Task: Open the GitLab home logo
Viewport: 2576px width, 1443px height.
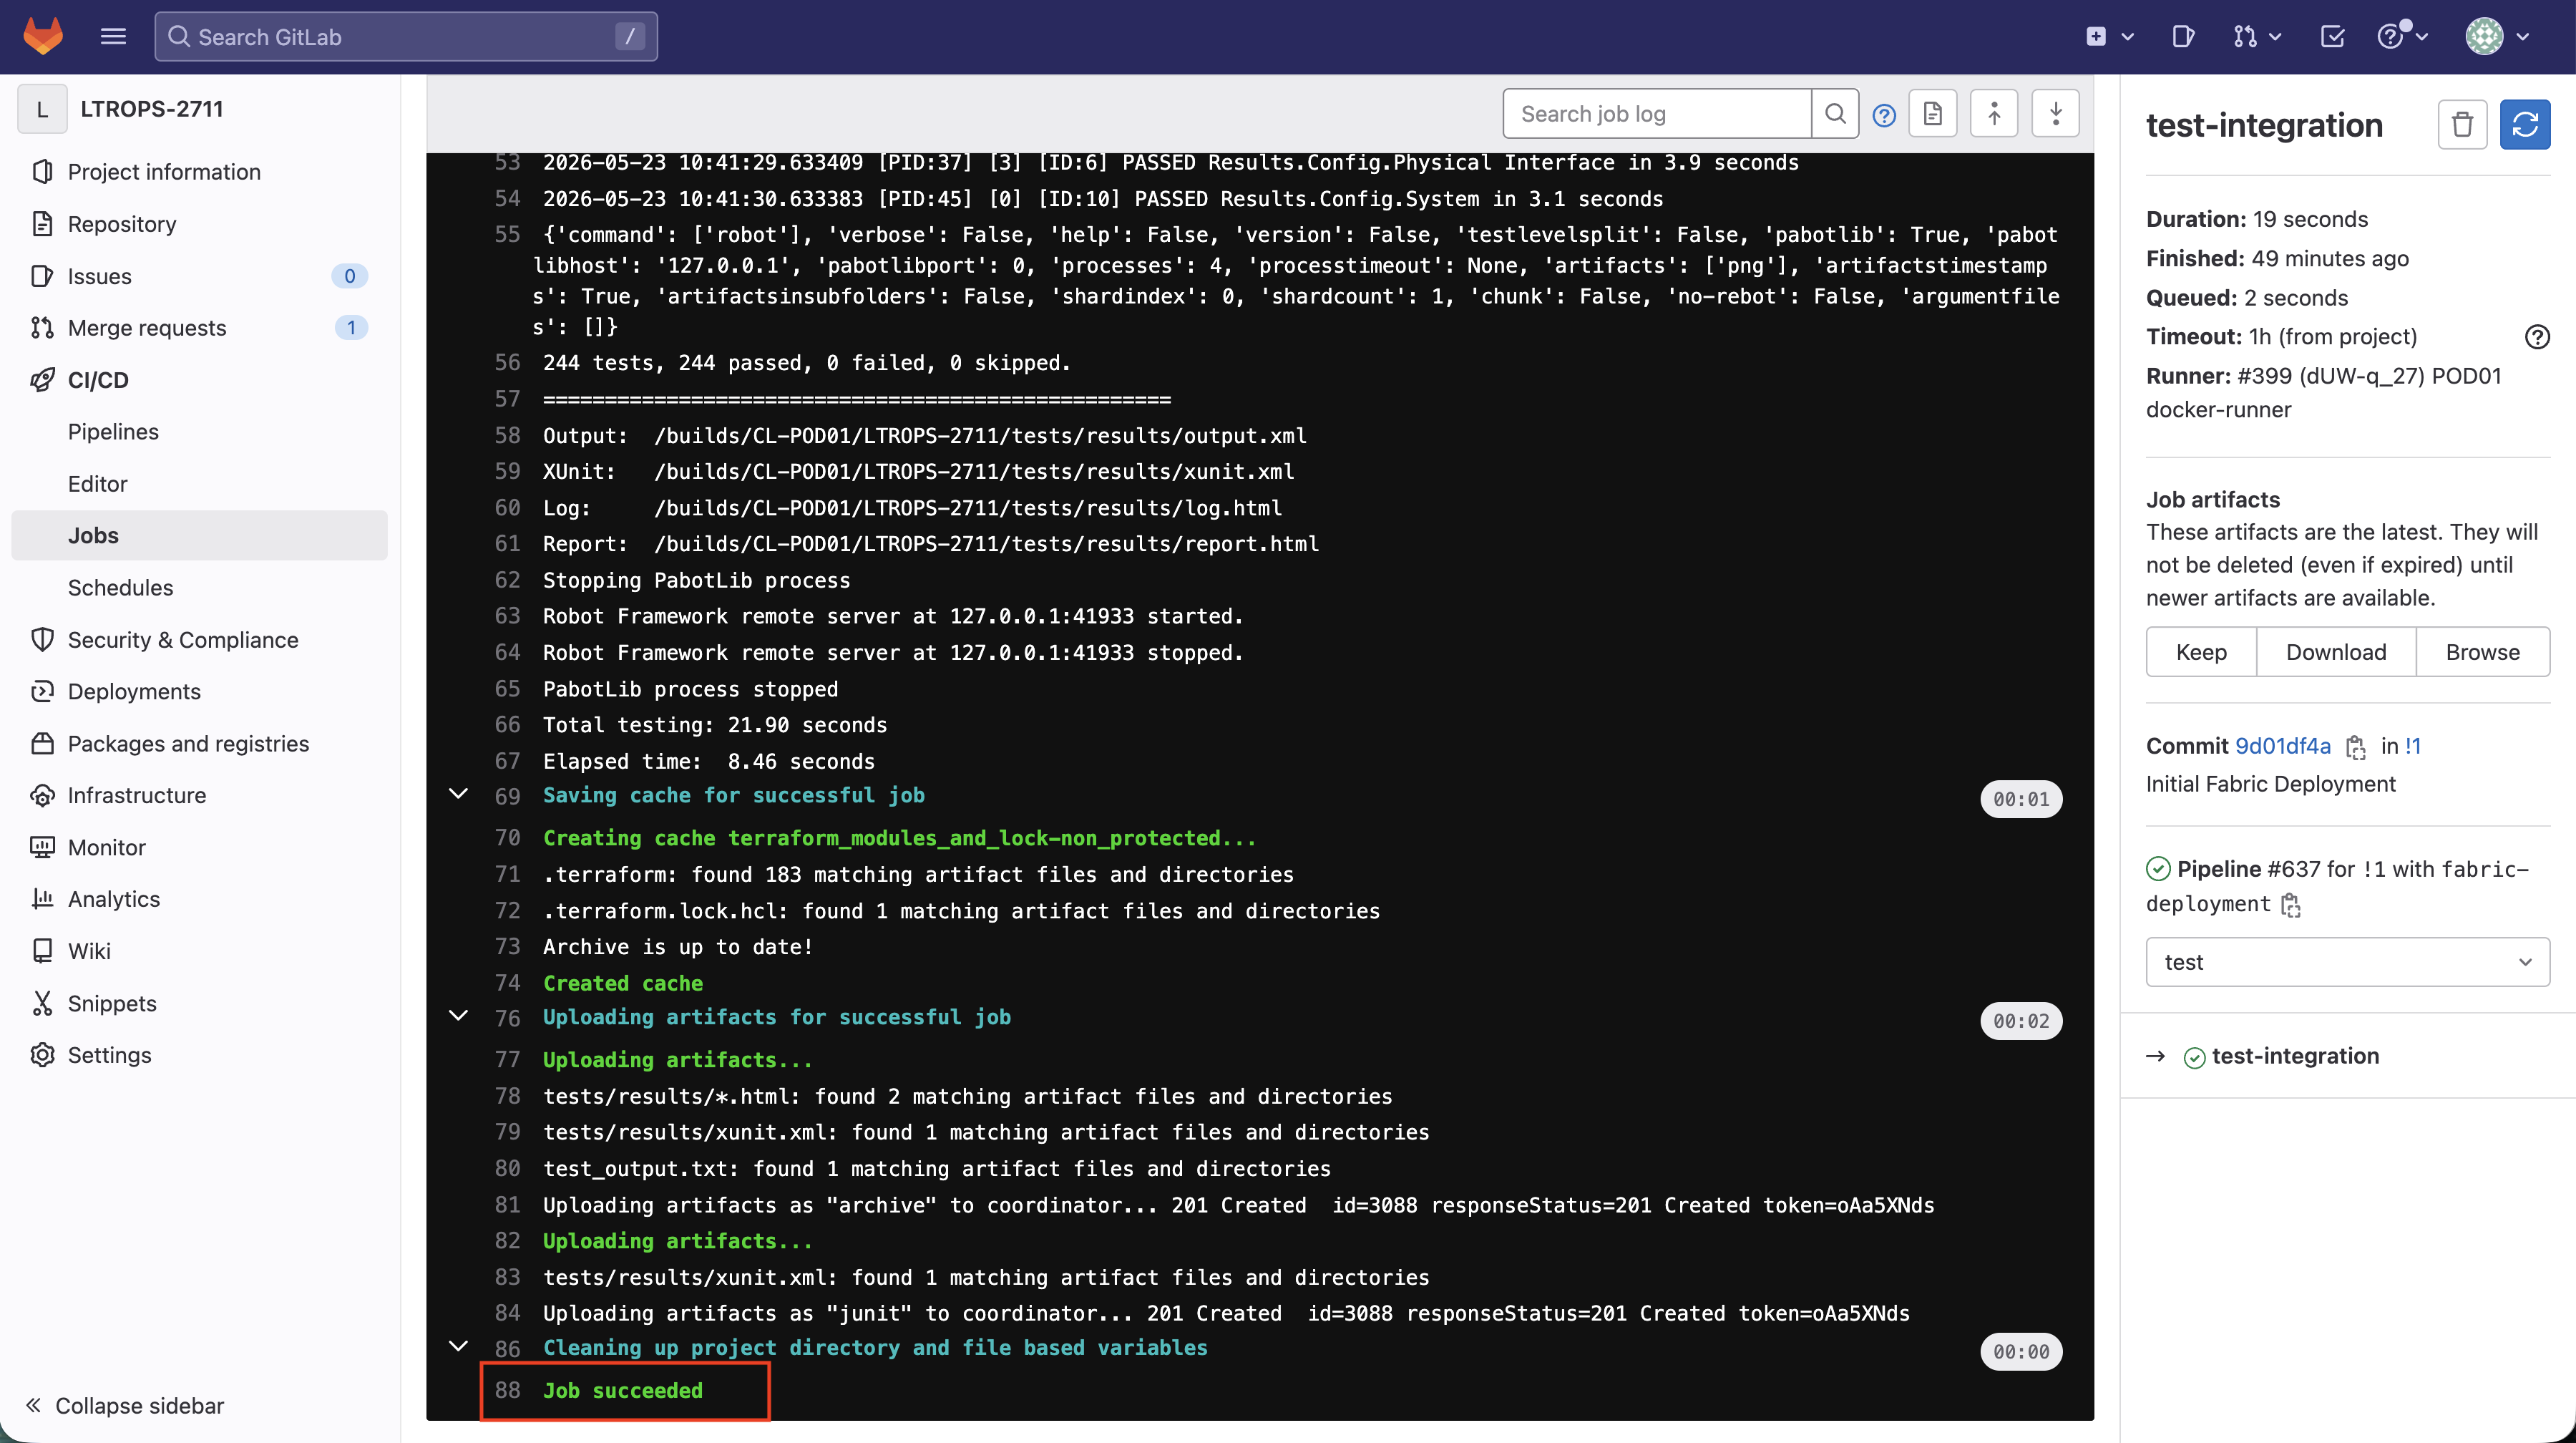Action: coord(43,37)
